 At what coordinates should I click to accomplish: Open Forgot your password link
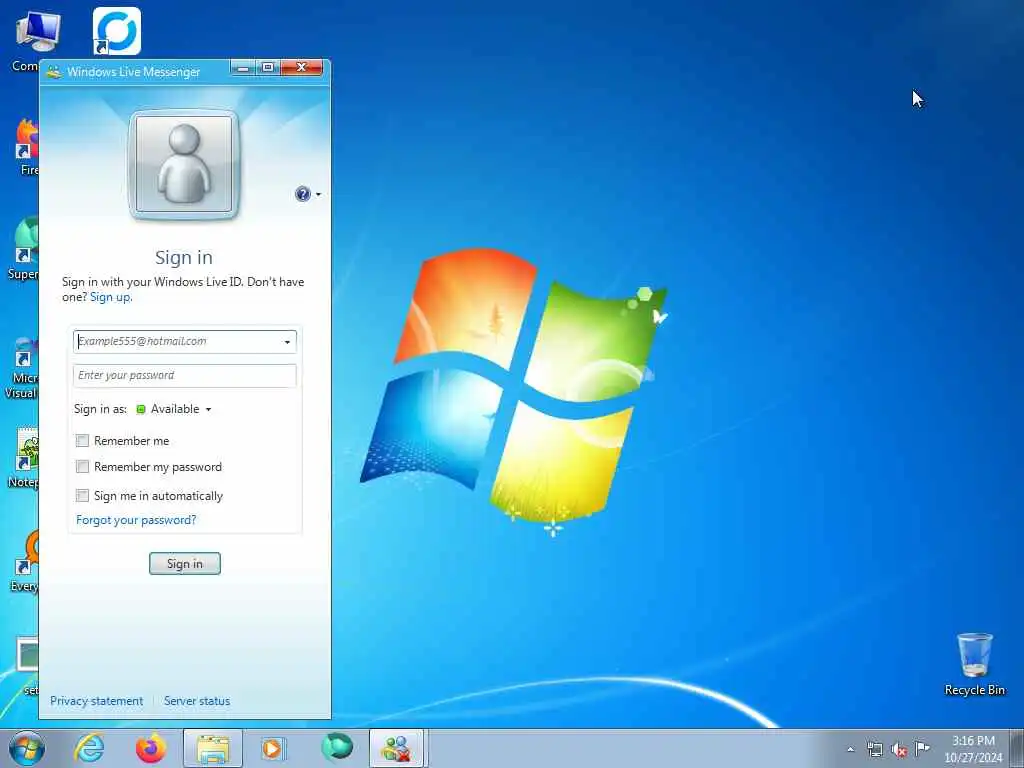pyautogui.click(x=136, y=520)
